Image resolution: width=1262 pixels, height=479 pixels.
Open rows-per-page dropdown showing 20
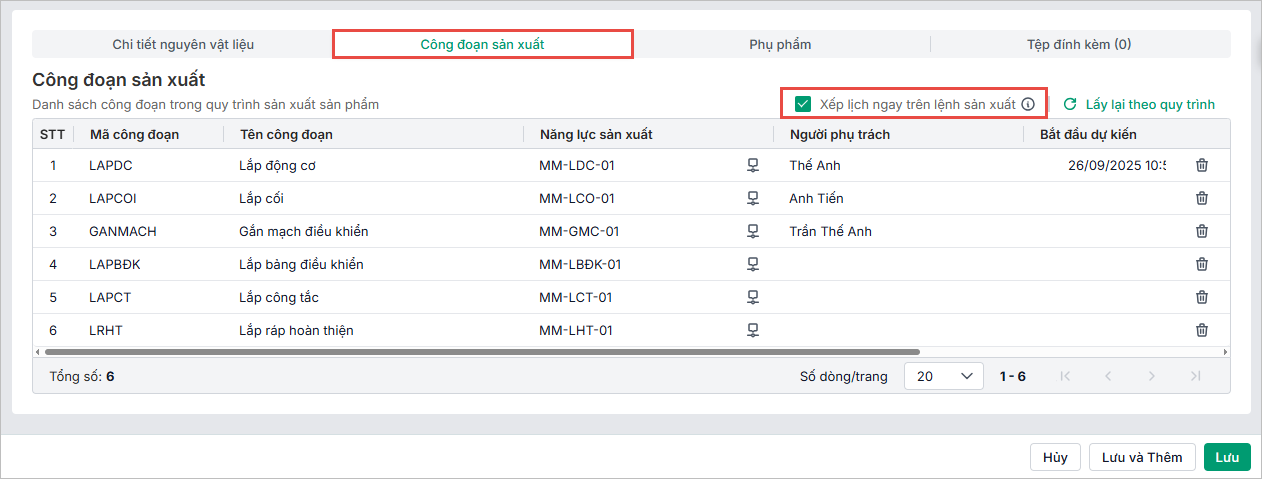click(943, 376)
